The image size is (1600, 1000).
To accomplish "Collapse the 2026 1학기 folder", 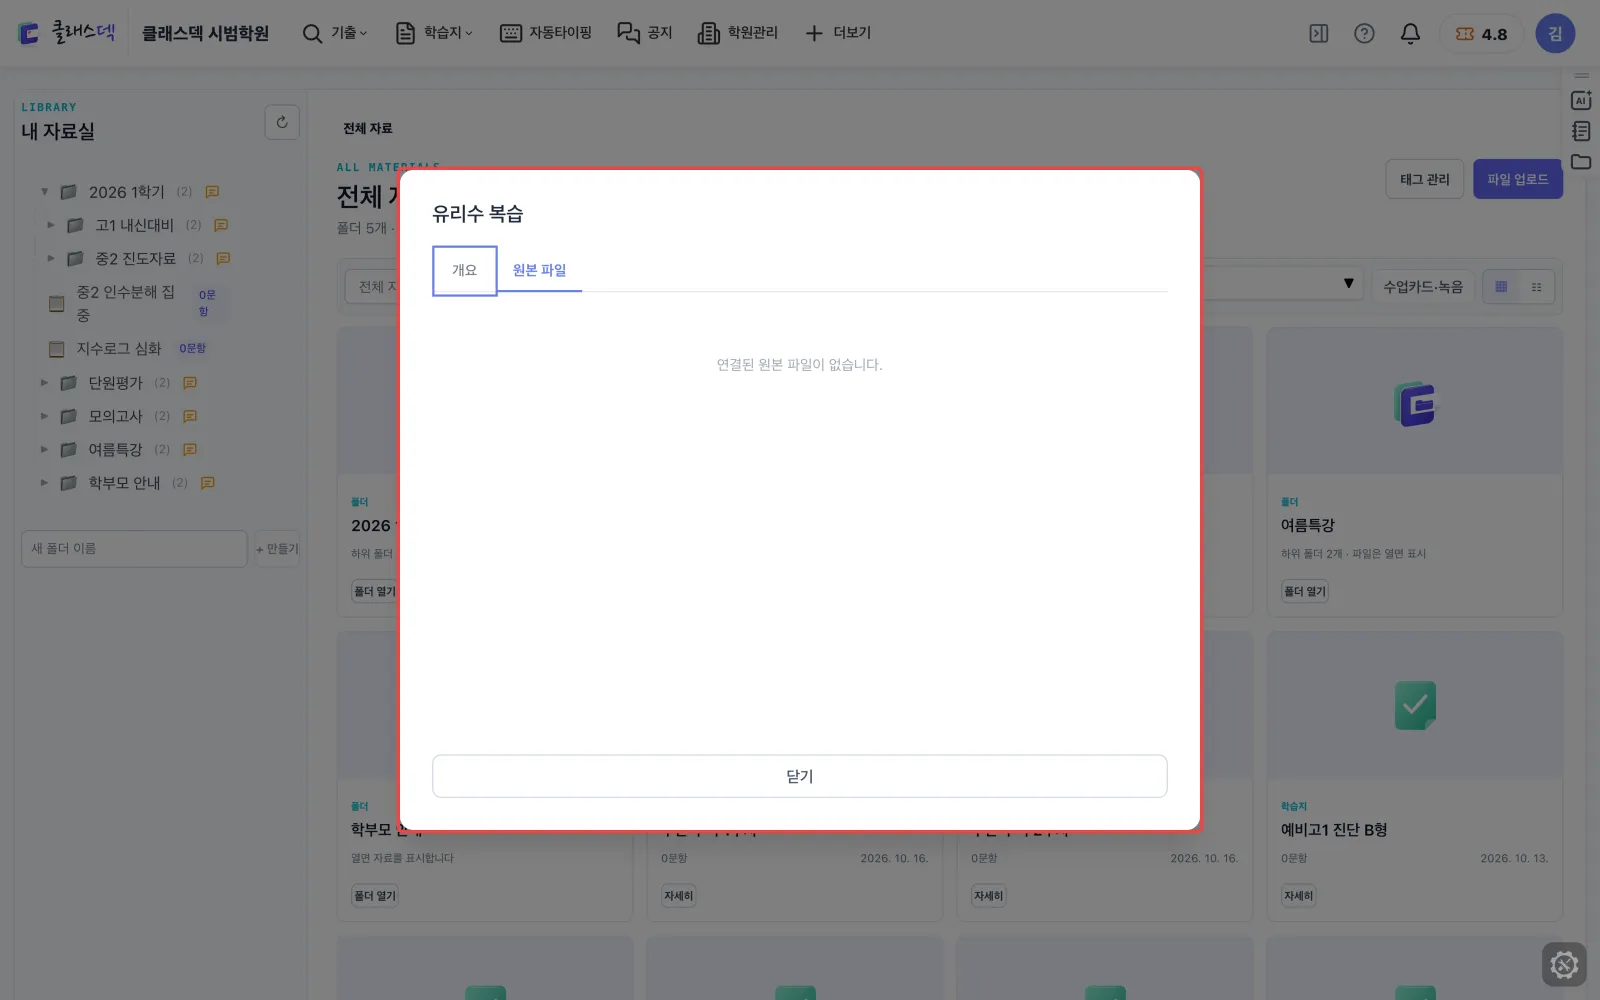I will (44, 192).
